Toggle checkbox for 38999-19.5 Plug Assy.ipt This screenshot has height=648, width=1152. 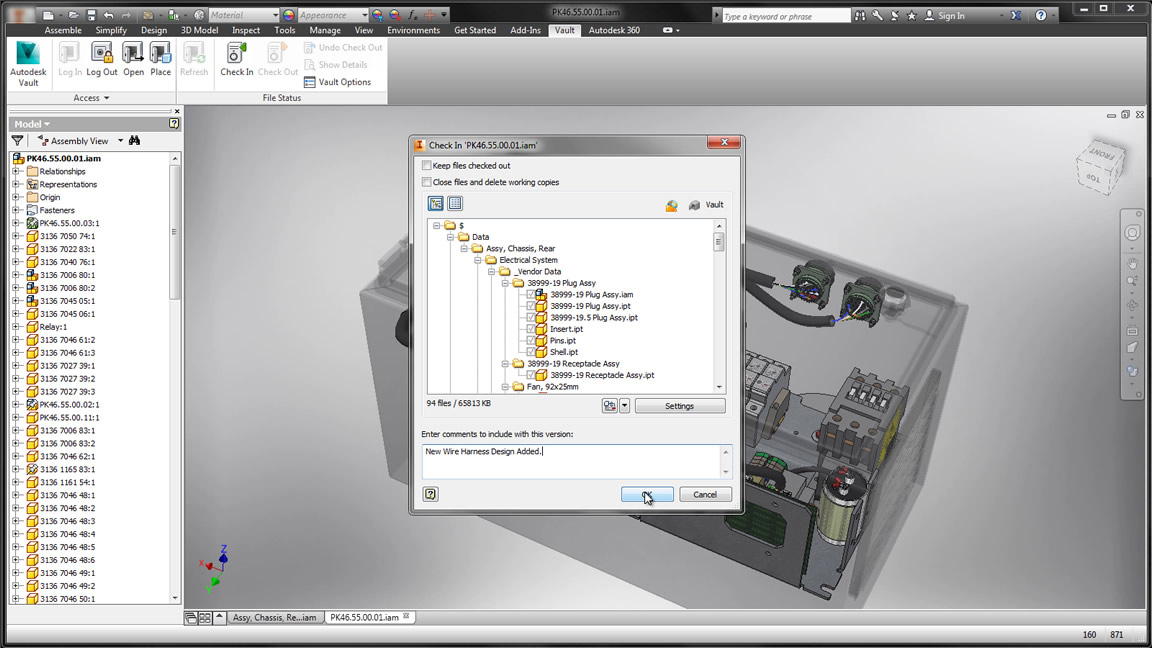(x=530, y=317)
